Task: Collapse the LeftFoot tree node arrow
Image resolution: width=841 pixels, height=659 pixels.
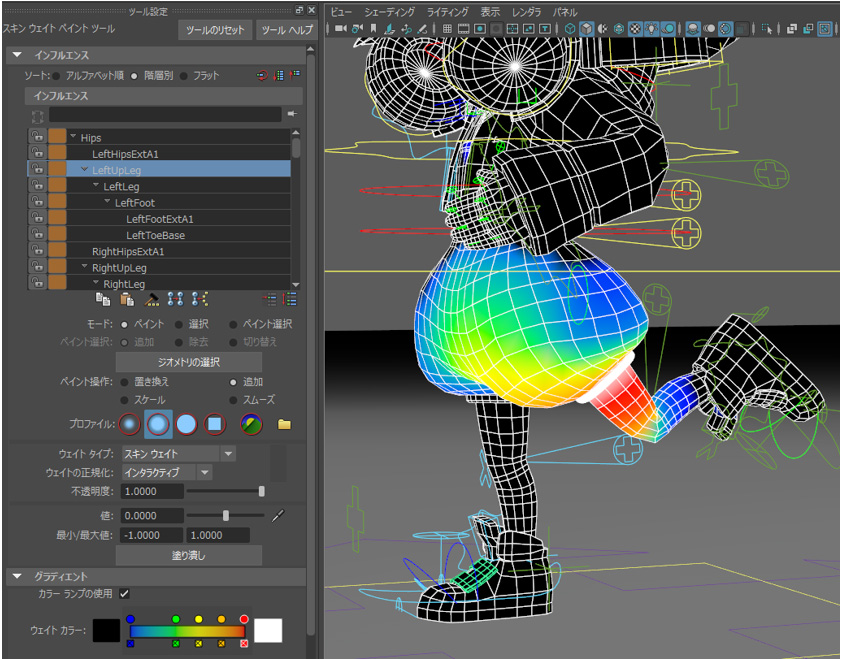Action: pos(107,201)
